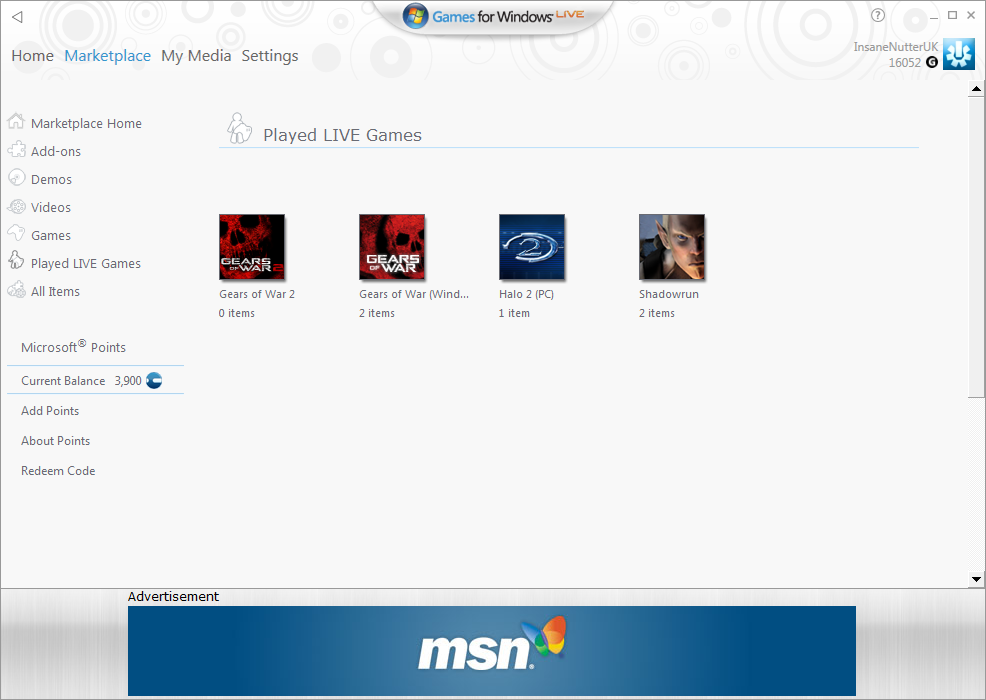Go to the Settings tab

pyautogui.click(x=270, y=56)
